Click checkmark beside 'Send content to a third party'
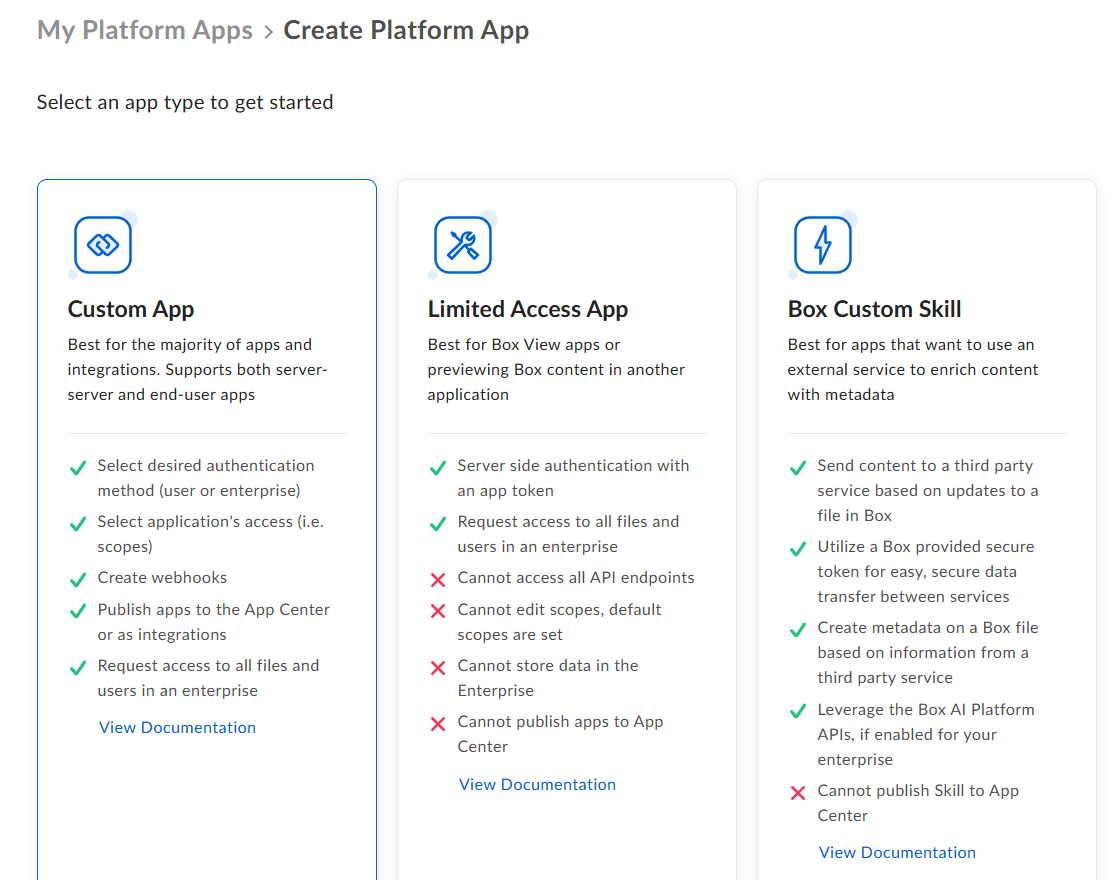The image size is (1118, 880). pyautogui.click(x=799, y=468)
